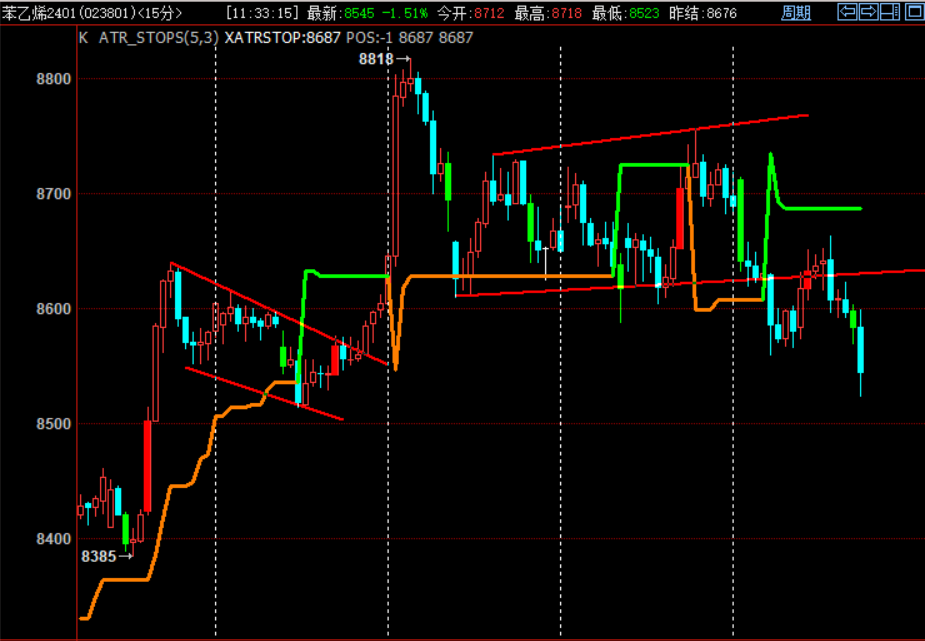Select the upper rising red channel line

650,135
